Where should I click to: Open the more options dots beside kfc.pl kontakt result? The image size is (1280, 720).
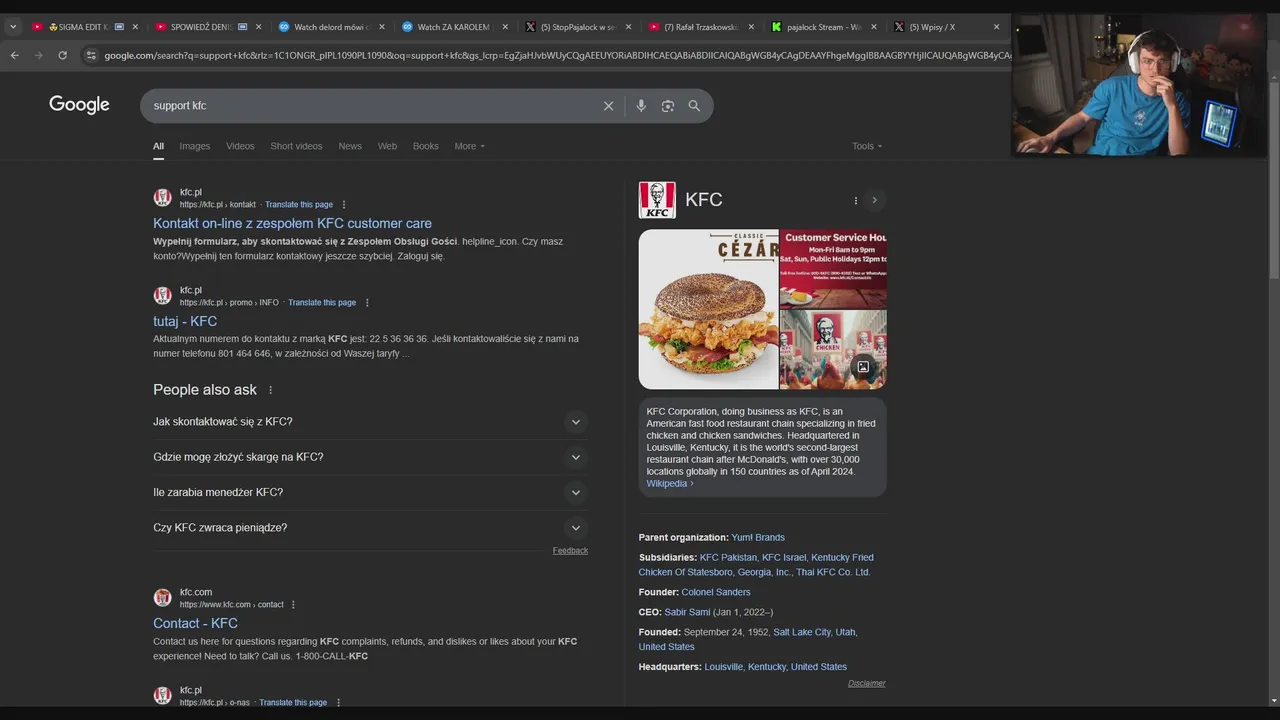pyautogui.click(x=344, y=205)
